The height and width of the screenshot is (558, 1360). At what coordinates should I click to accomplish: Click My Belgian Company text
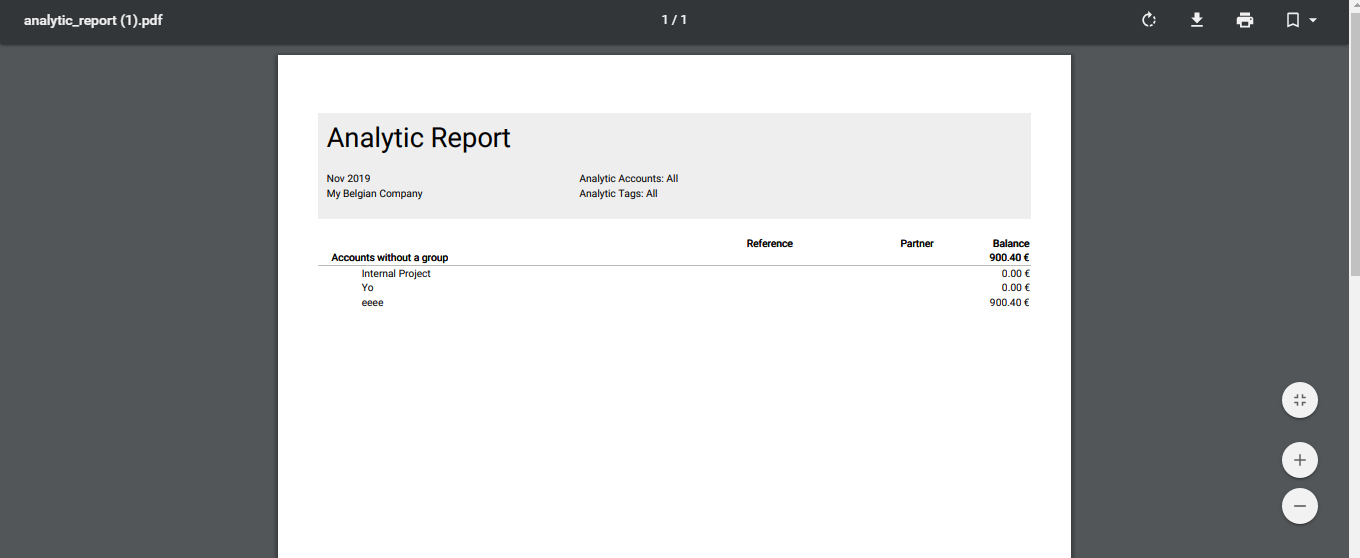(375, 194)
